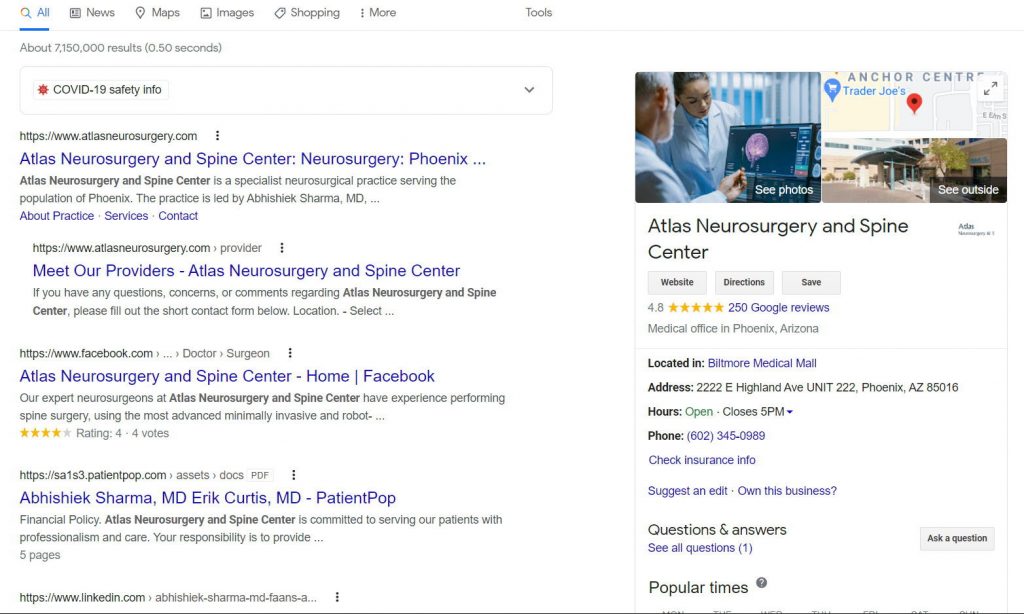This screenshot has height=614, width=1024.
Task: Click Check insurance info link
Action: 702,460
